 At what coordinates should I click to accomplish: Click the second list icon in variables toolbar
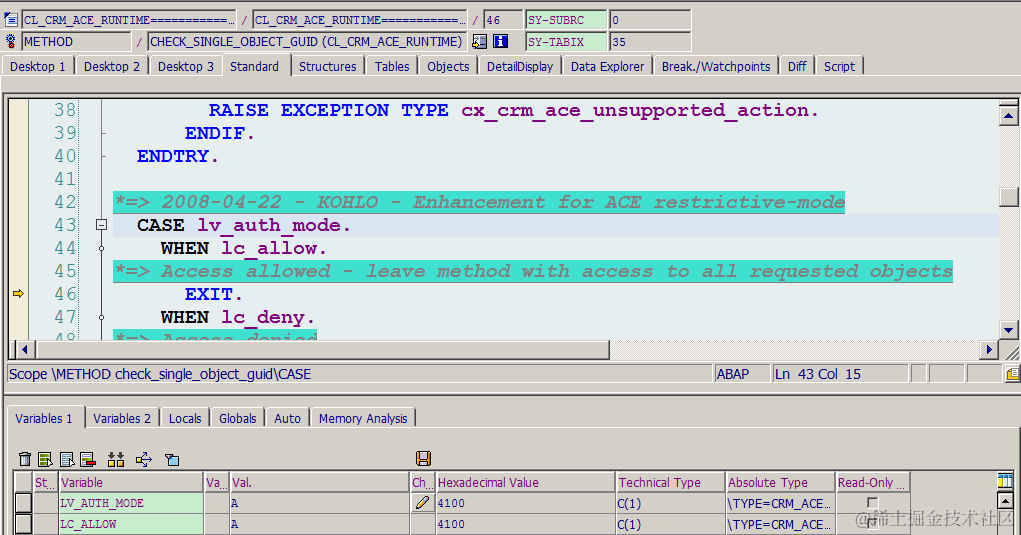pos(67,460)
